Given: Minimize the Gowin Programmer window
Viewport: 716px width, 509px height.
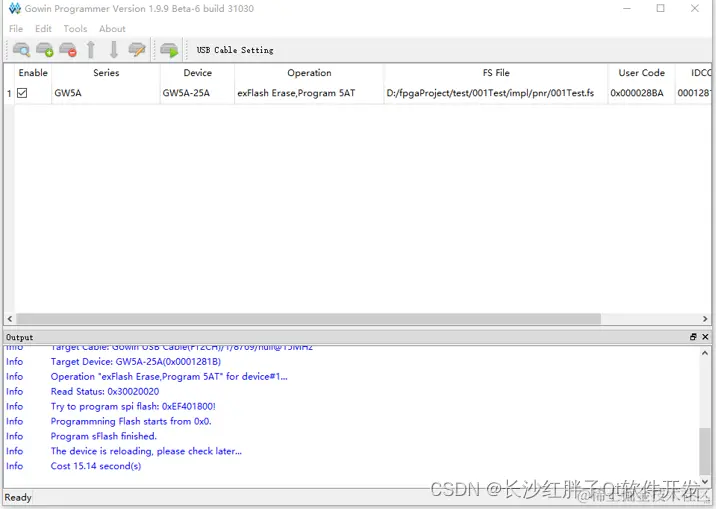Looking at the screenshot, I should [627, 8].
